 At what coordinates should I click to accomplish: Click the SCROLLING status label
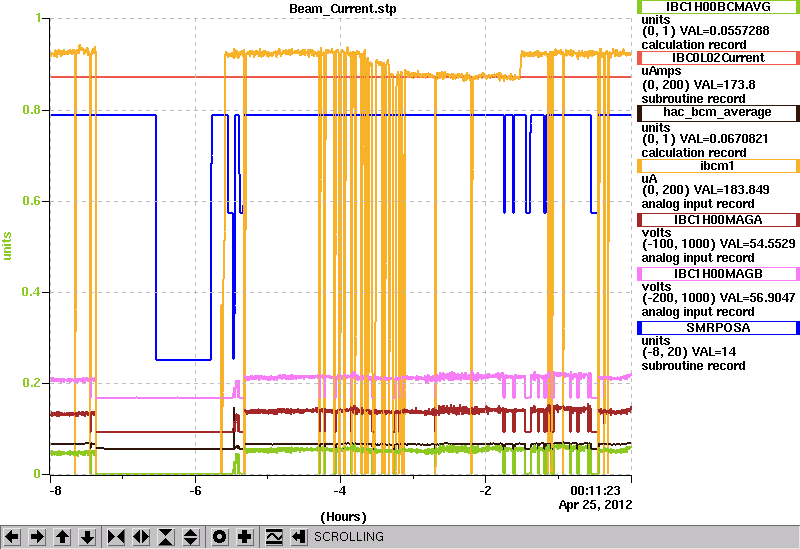click(348, 537)
